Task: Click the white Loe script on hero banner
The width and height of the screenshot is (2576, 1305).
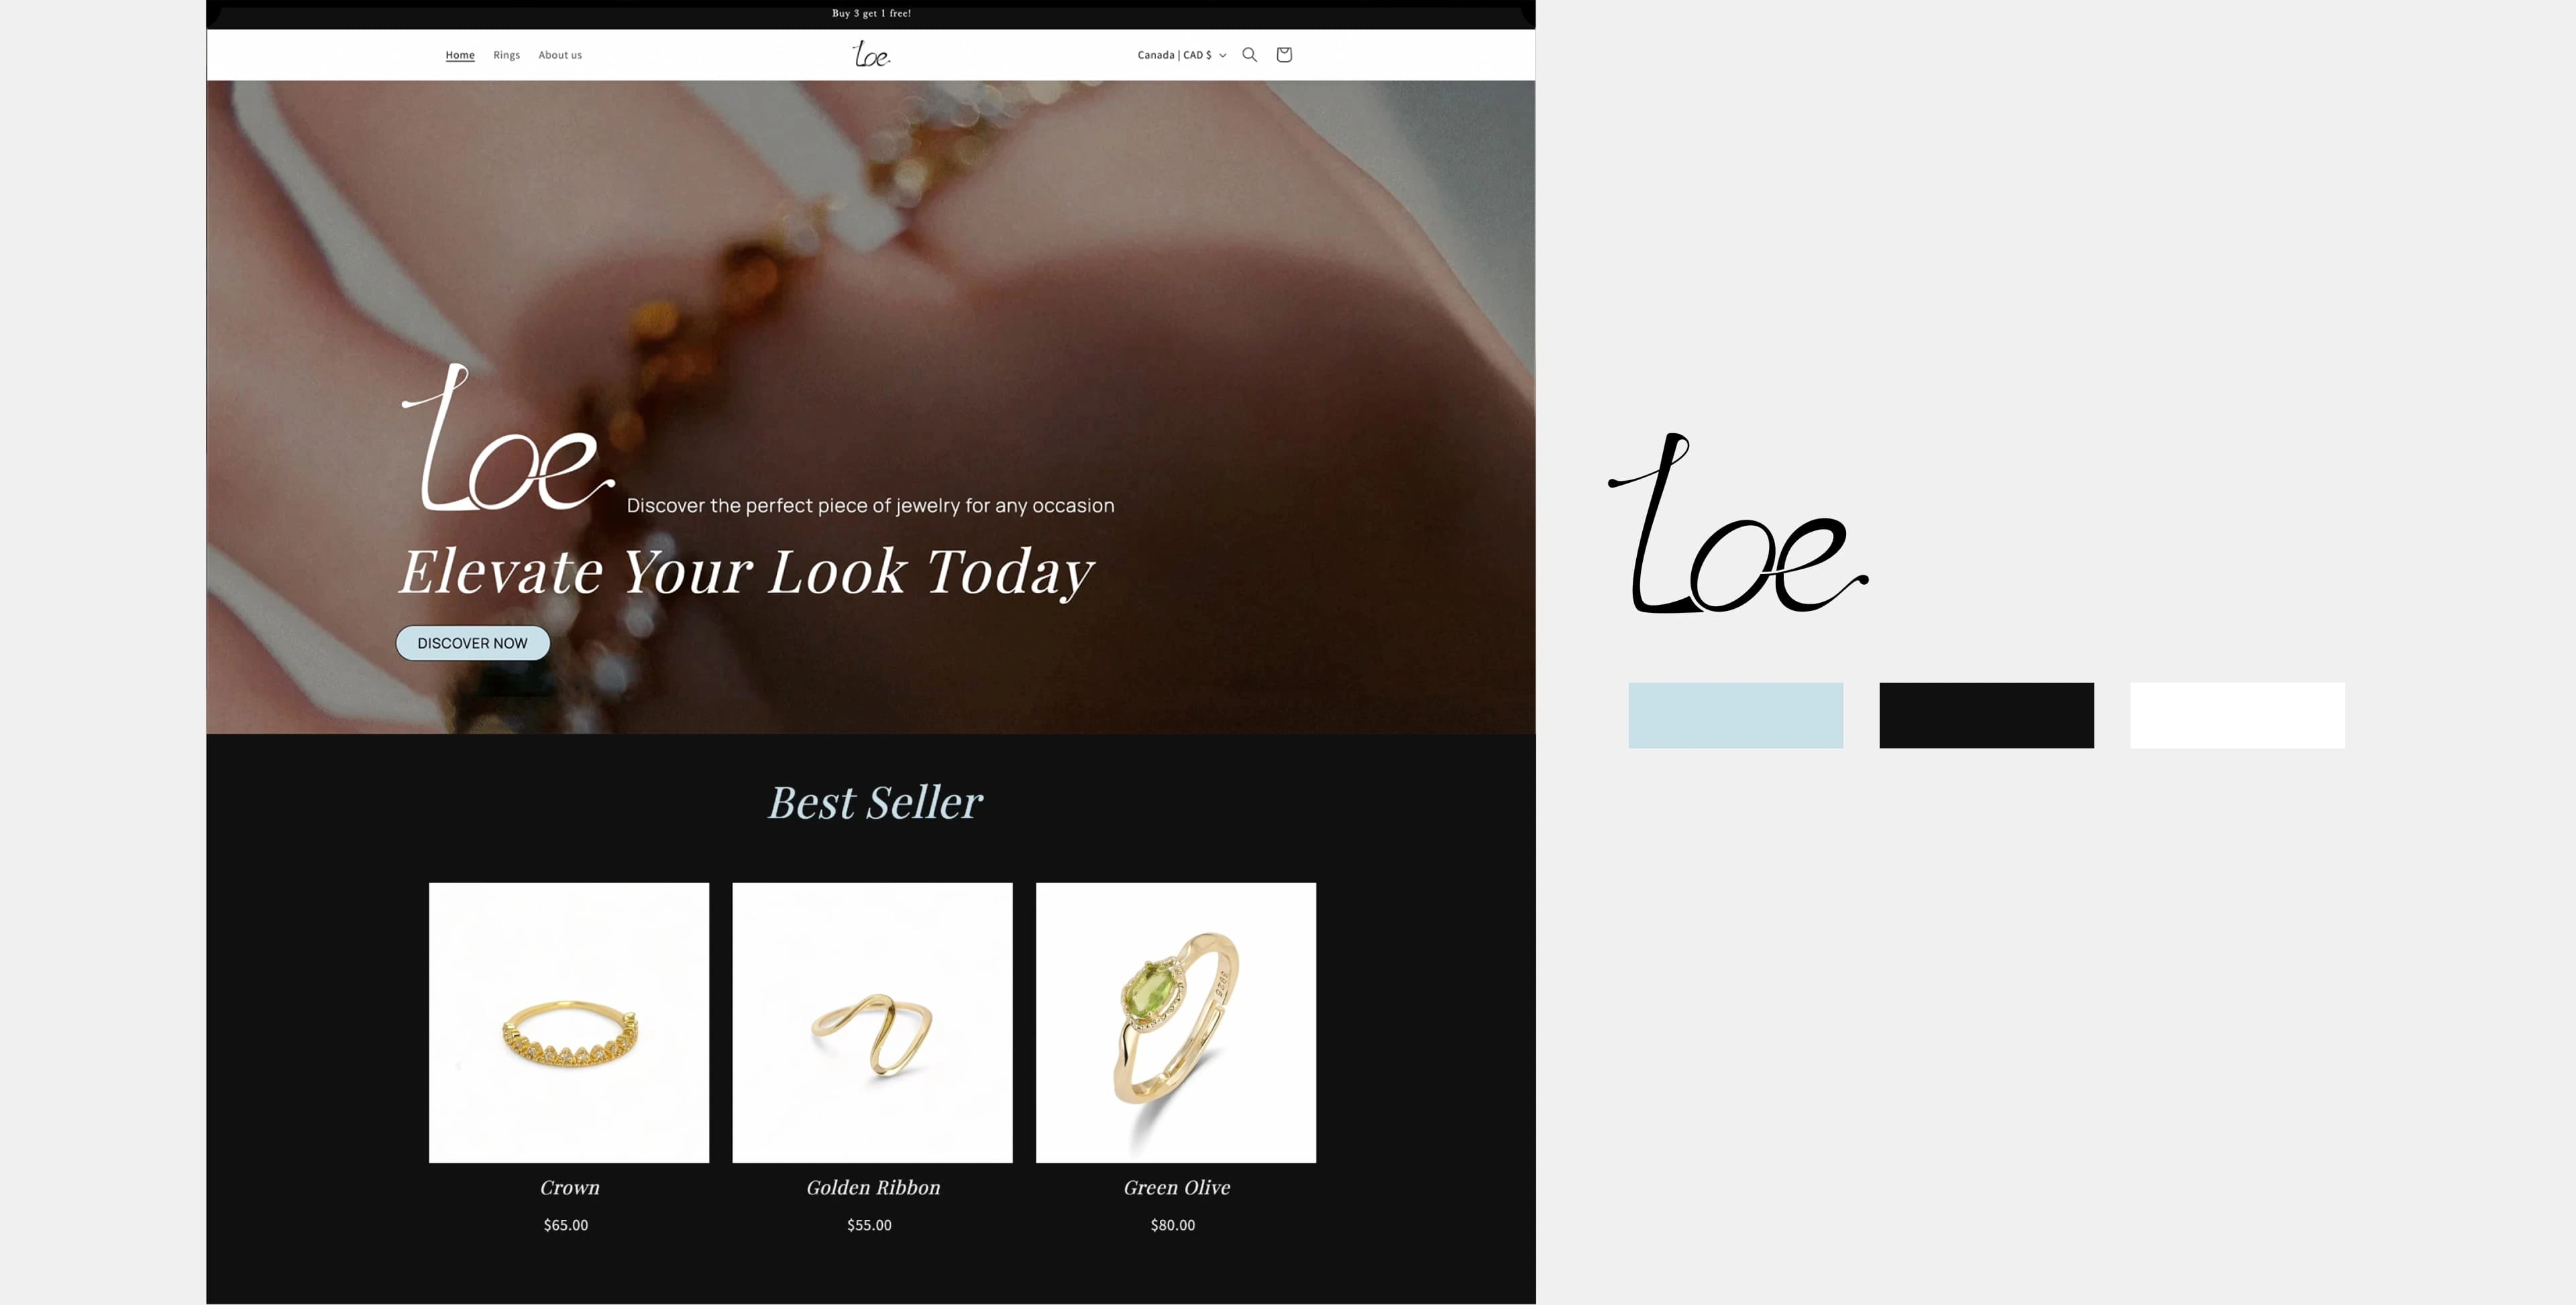Action: (507, 437)
